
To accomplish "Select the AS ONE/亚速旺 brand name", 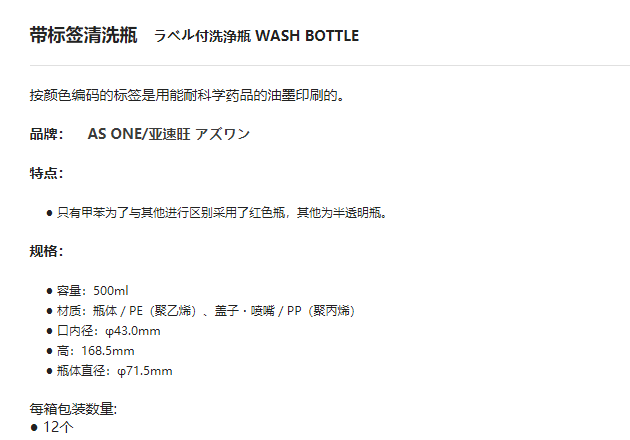I will pyautogui.click(x=139, y=134).
